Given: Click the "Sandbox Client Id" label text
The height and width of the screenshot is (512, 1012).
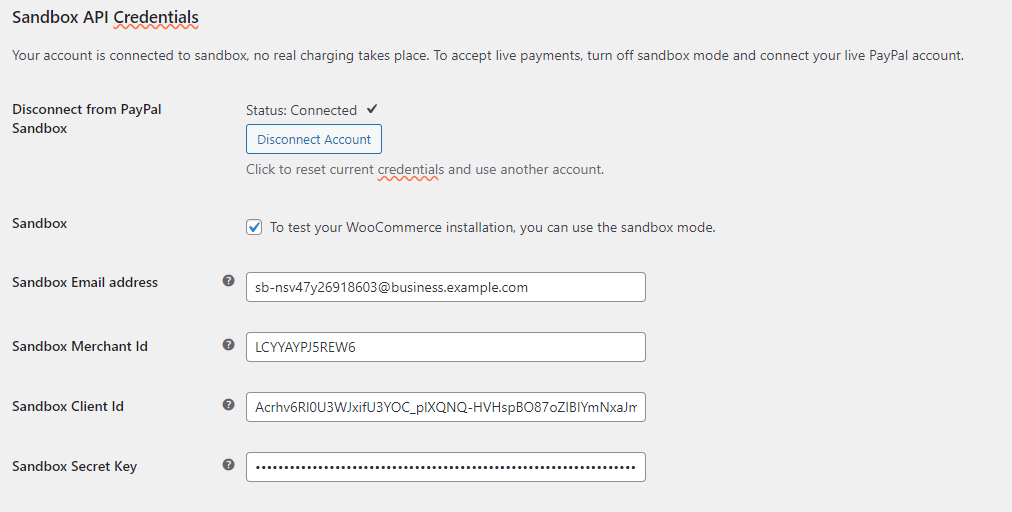Looking at the screenshot, I should point(68,406).
